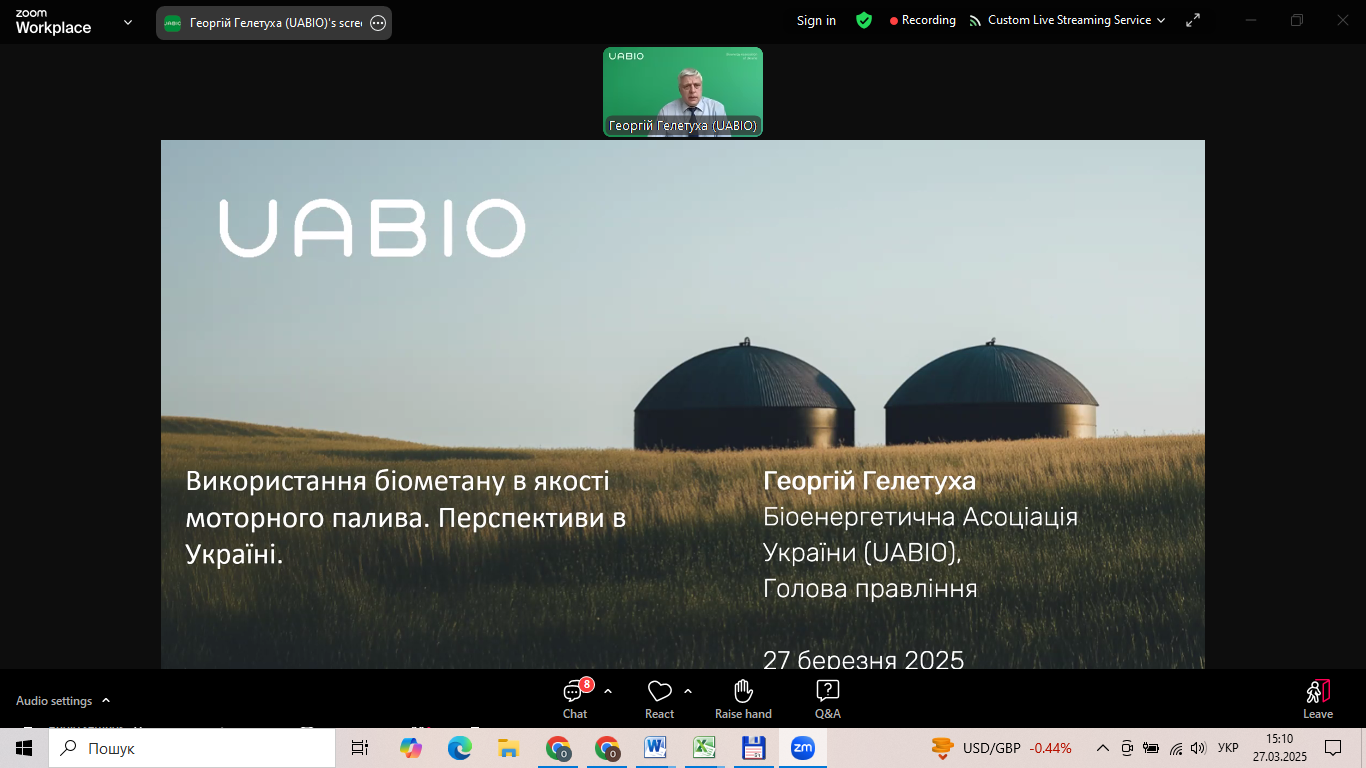Show hidden system tray icons

point(1103,748)
